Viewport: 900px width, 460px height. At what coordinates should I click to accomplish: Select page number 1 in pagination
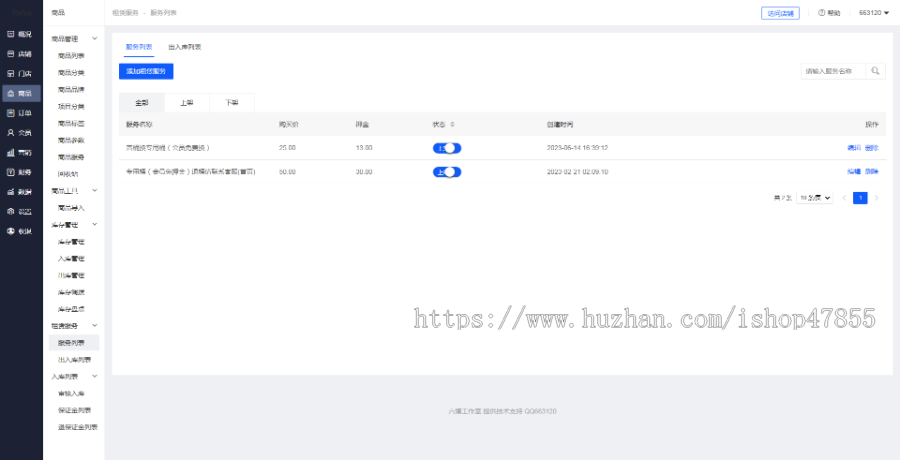tap(860, 198)
